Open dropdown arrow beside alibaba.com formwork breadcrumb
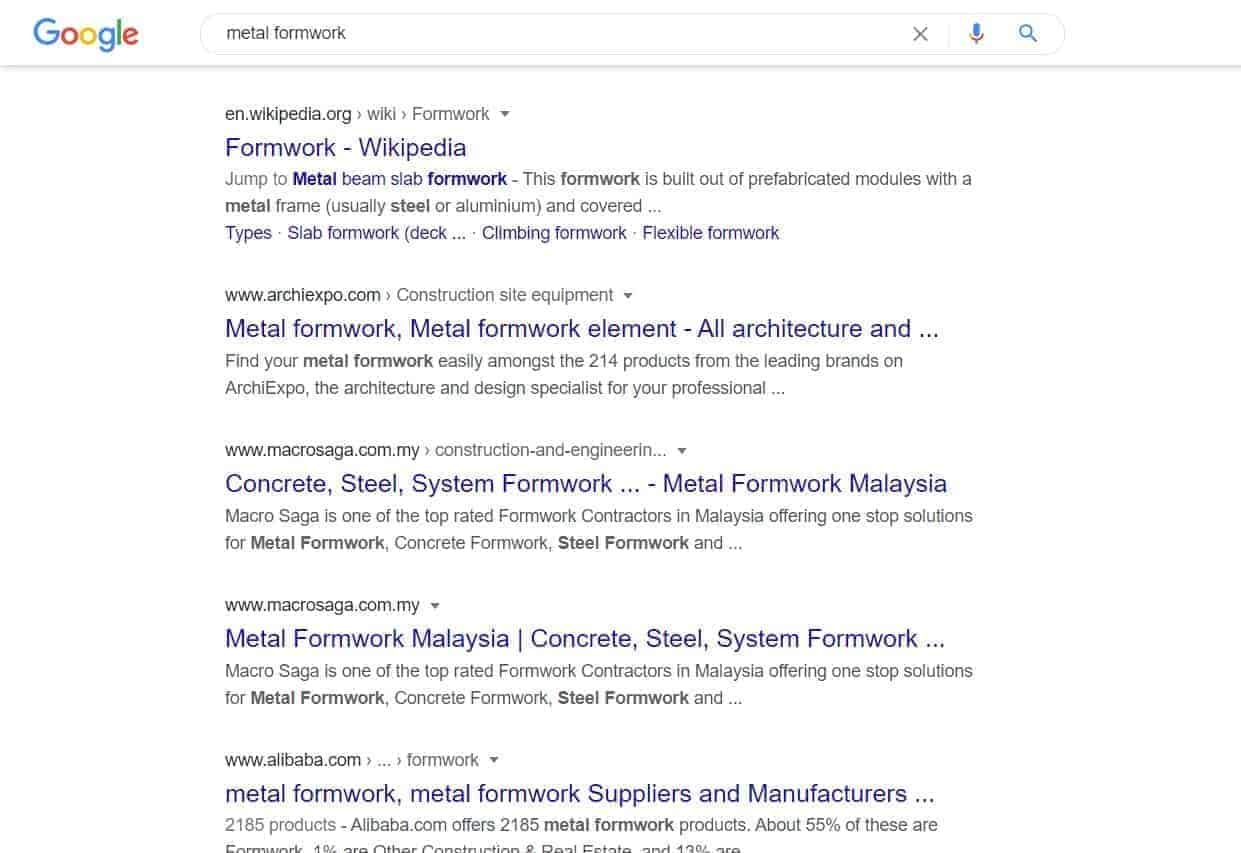The image size is (1241, 853). (x=494, y=760)
